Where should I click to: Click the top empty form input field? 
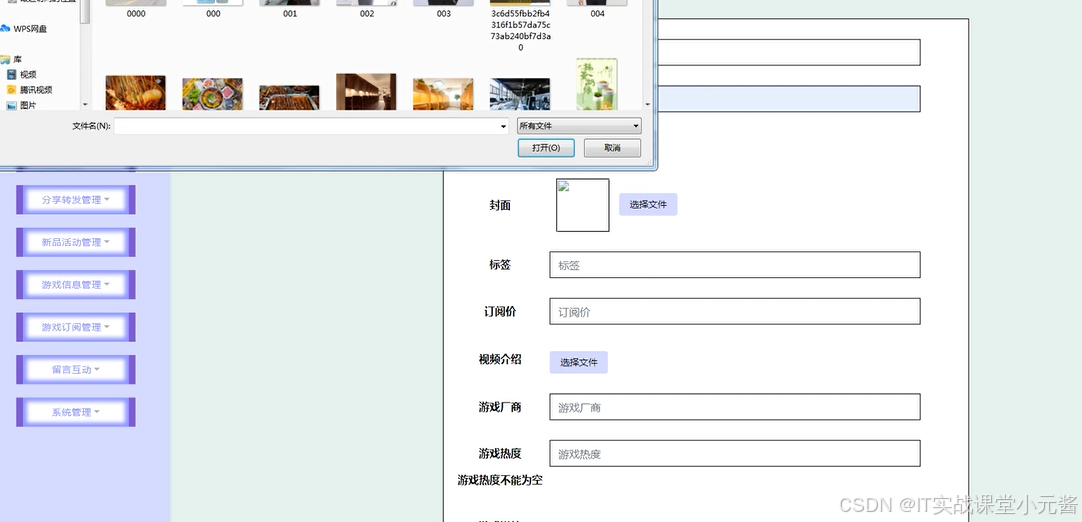coord(789,52)
